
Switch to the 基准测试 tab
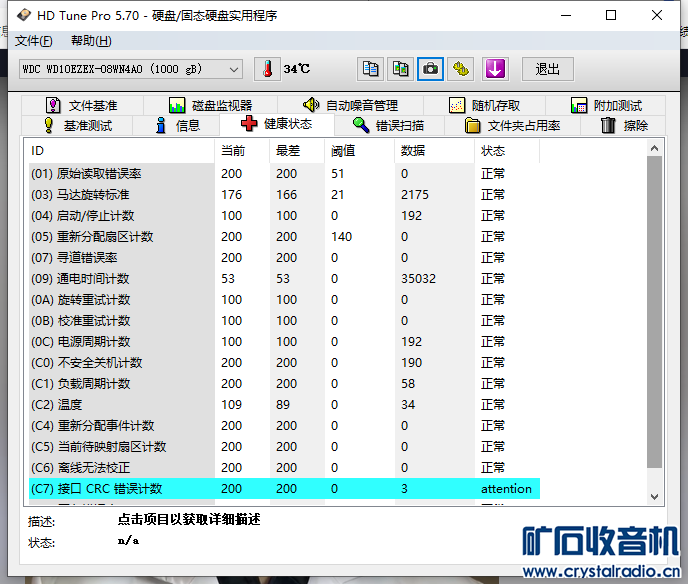coord(77,126)
